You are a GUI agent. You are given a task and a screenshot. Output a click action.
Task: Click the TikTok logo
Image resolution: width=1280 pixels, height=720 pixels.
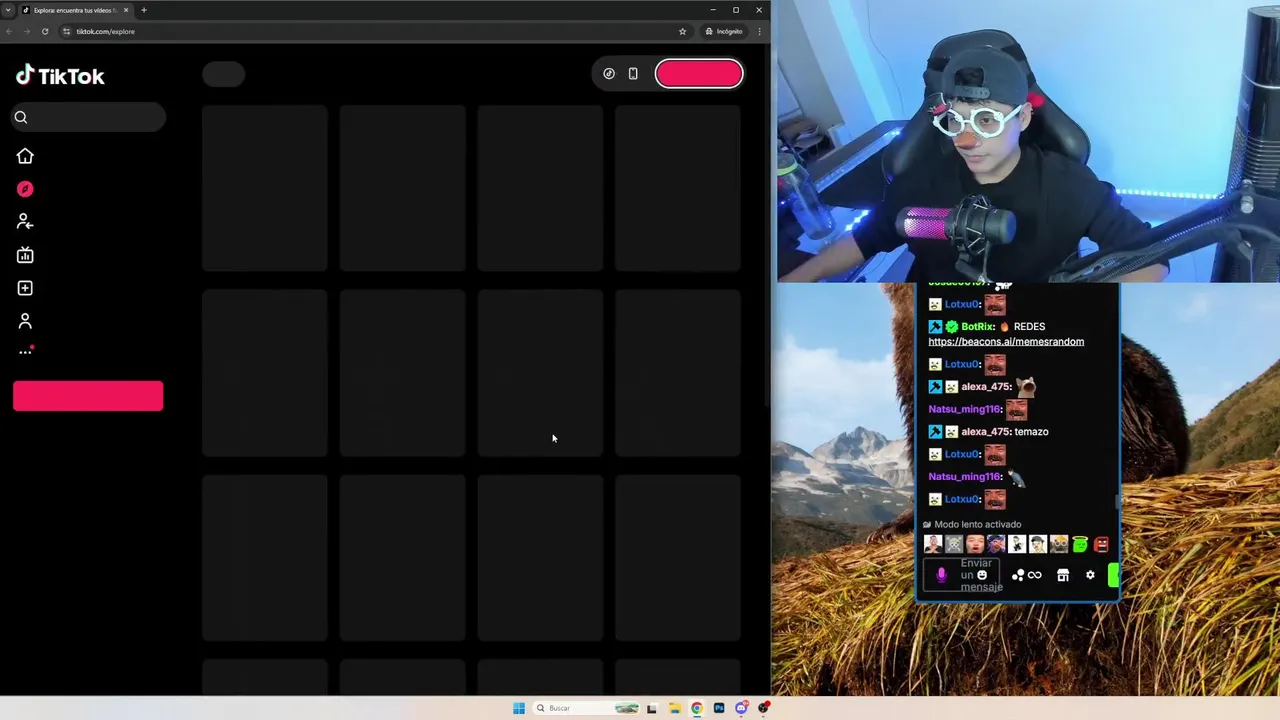pyautogui.click(x=60, y=76)
